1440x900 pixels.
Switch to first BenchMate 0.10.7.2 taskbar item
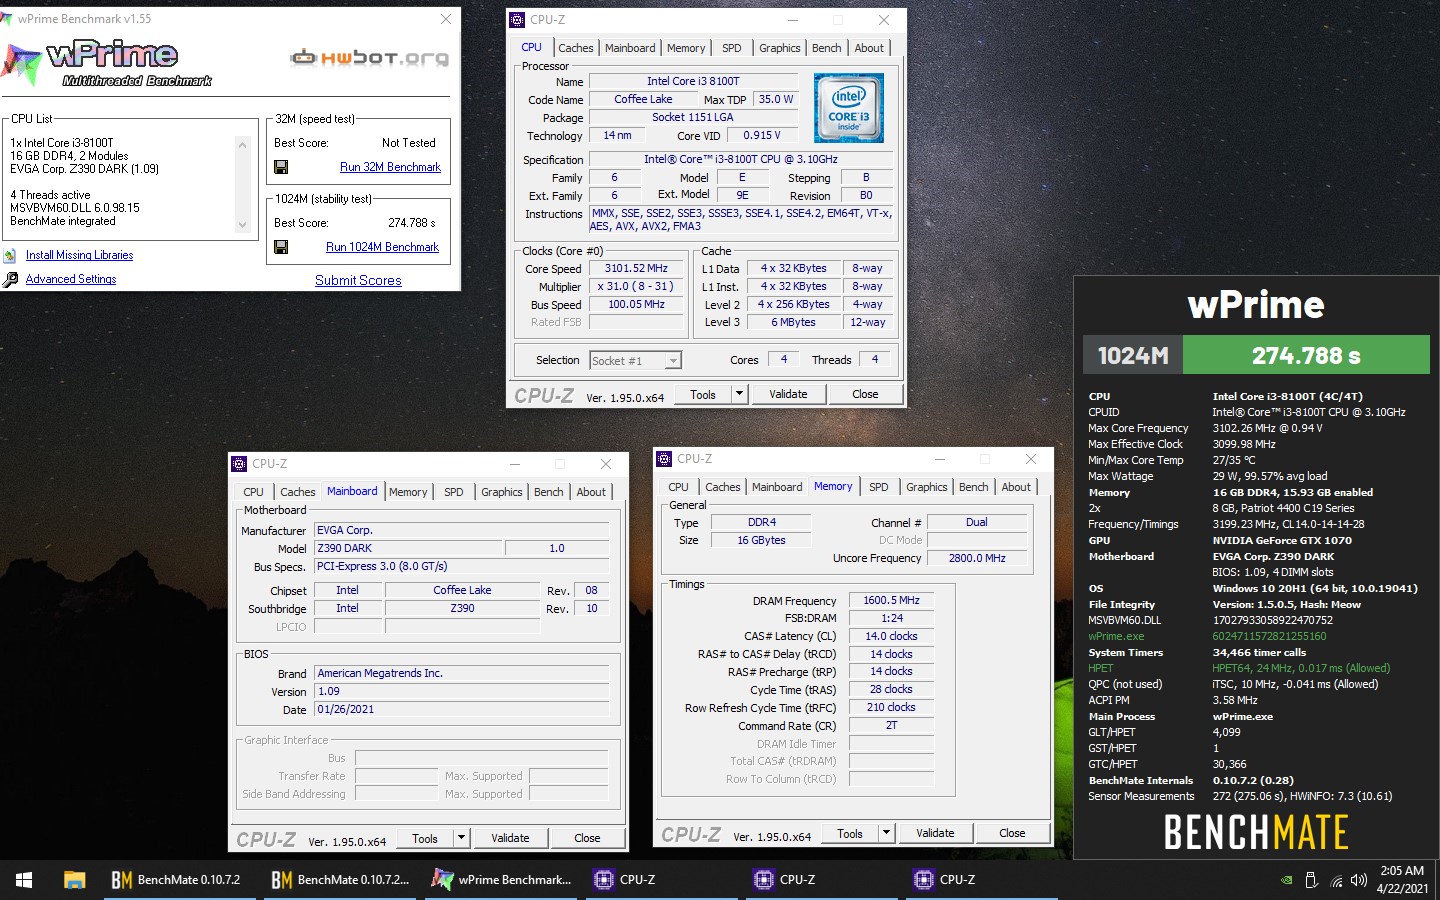[178, 880]
